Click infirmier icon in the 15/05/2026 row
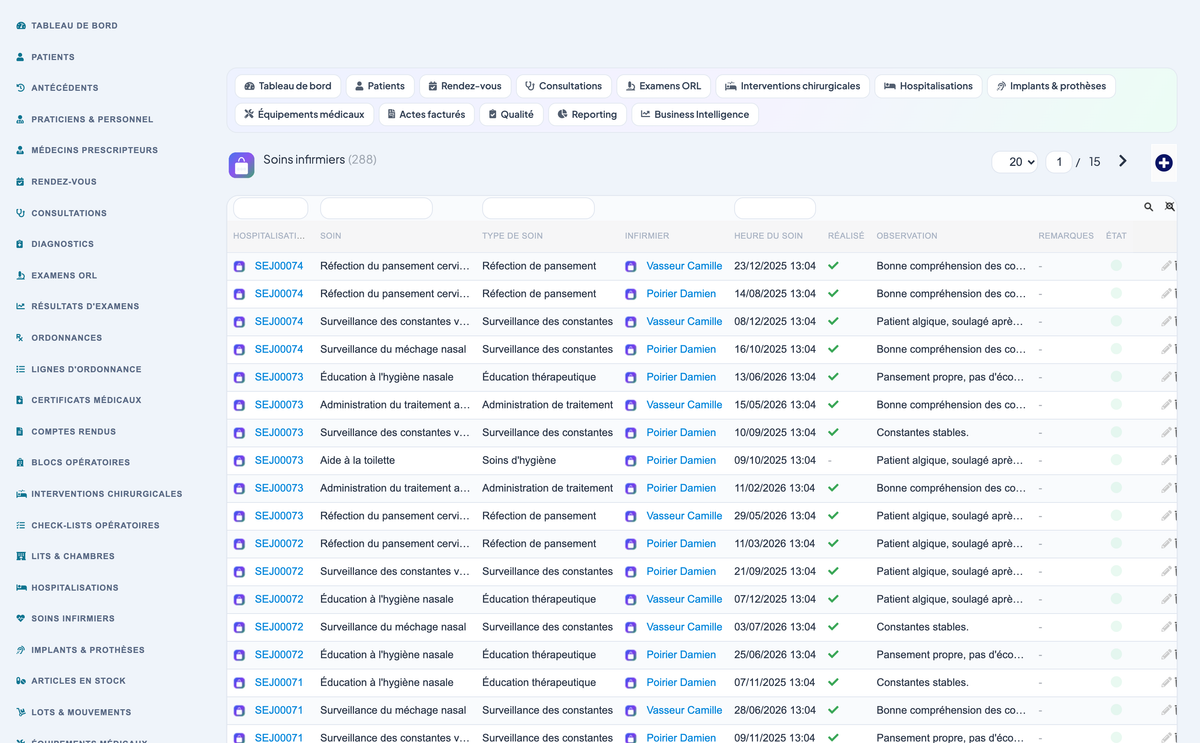The width and height of the screenshot is (1200, 743). (631, 405)
